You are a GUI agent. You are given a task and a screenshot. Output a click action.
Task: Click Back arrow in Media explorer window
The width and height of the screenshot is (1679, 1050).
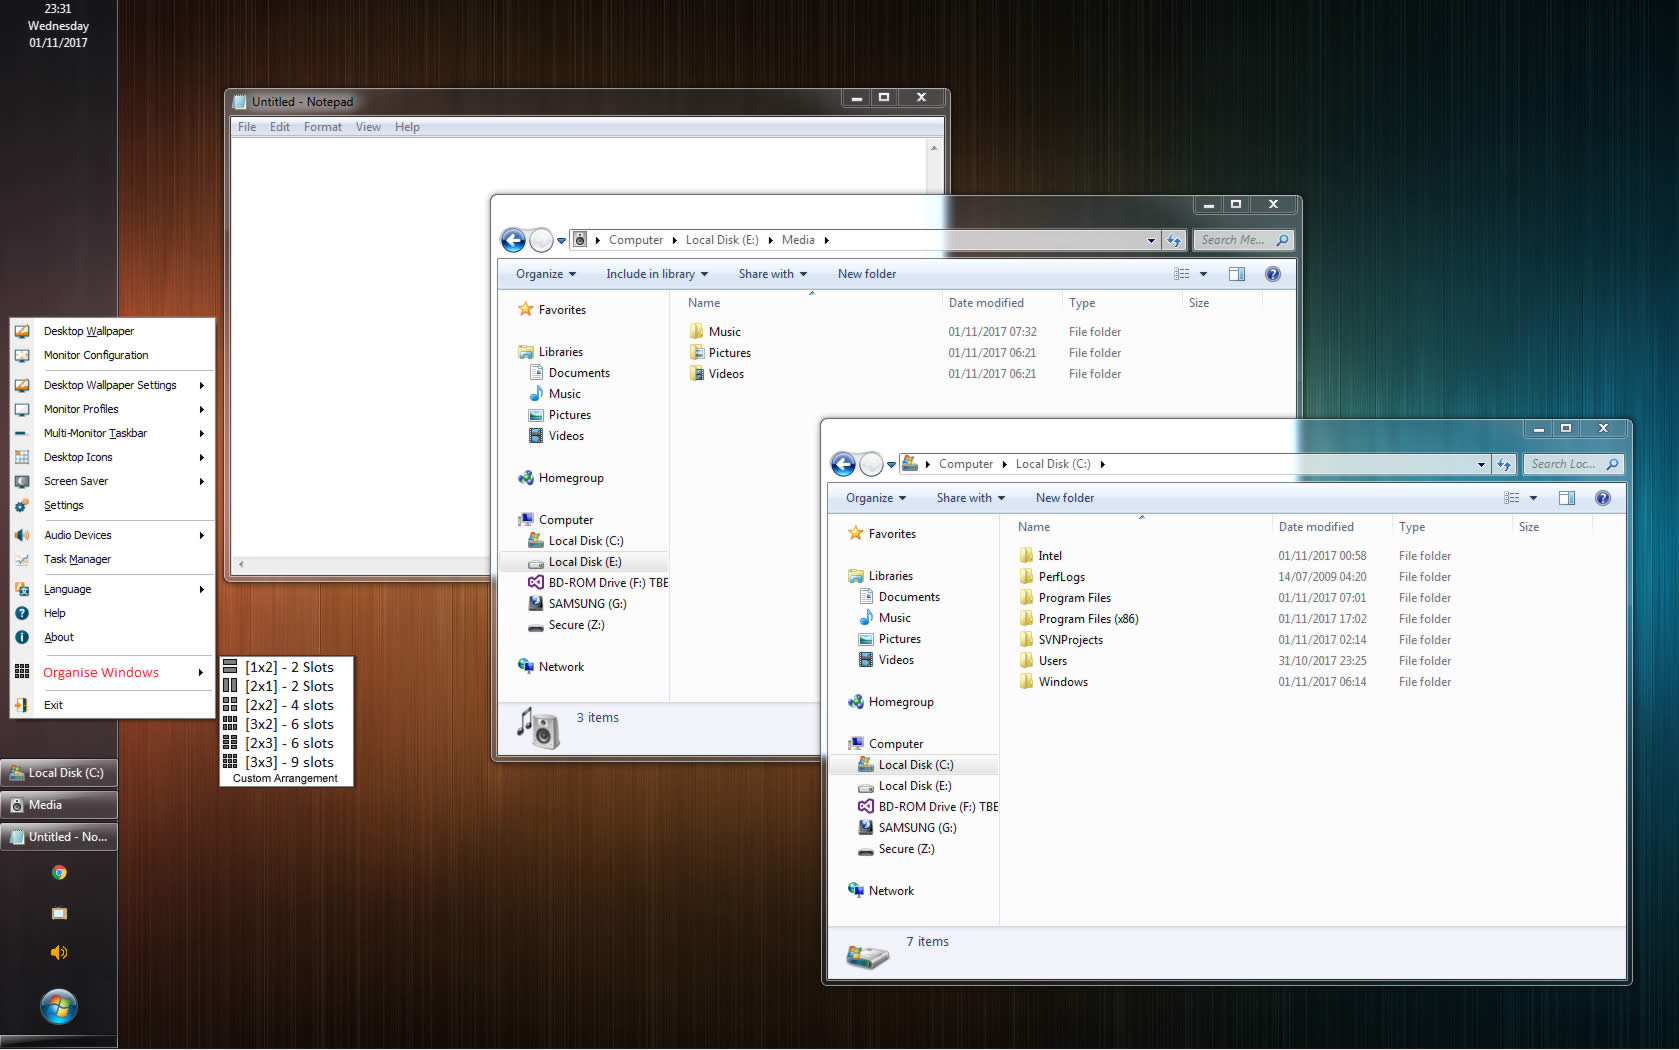513,240
